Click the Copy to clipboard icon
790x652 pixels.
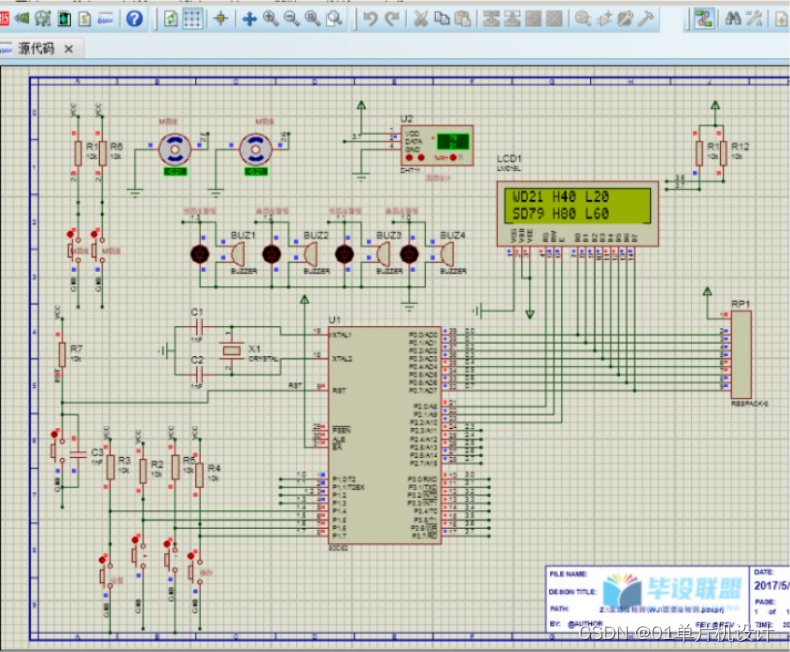442,19
